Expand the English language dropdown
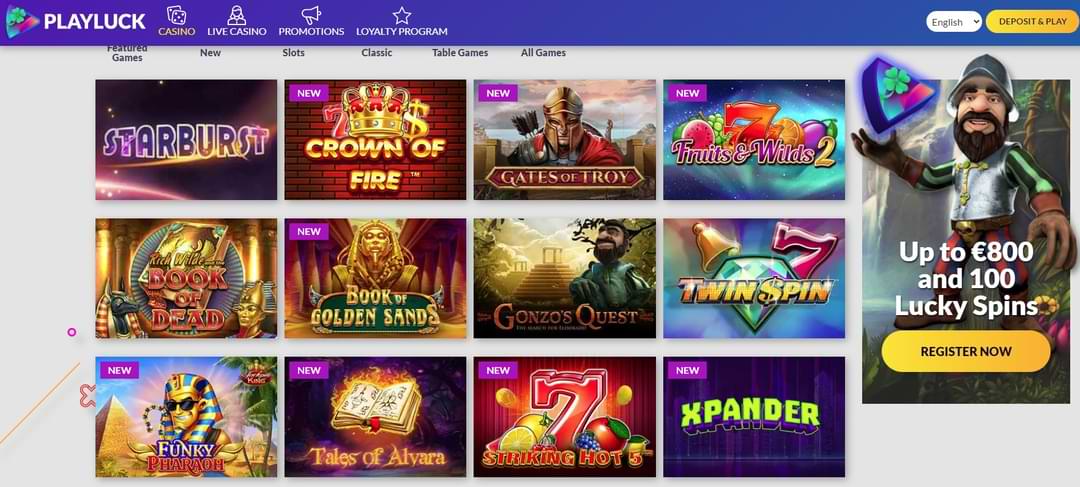 954,21
